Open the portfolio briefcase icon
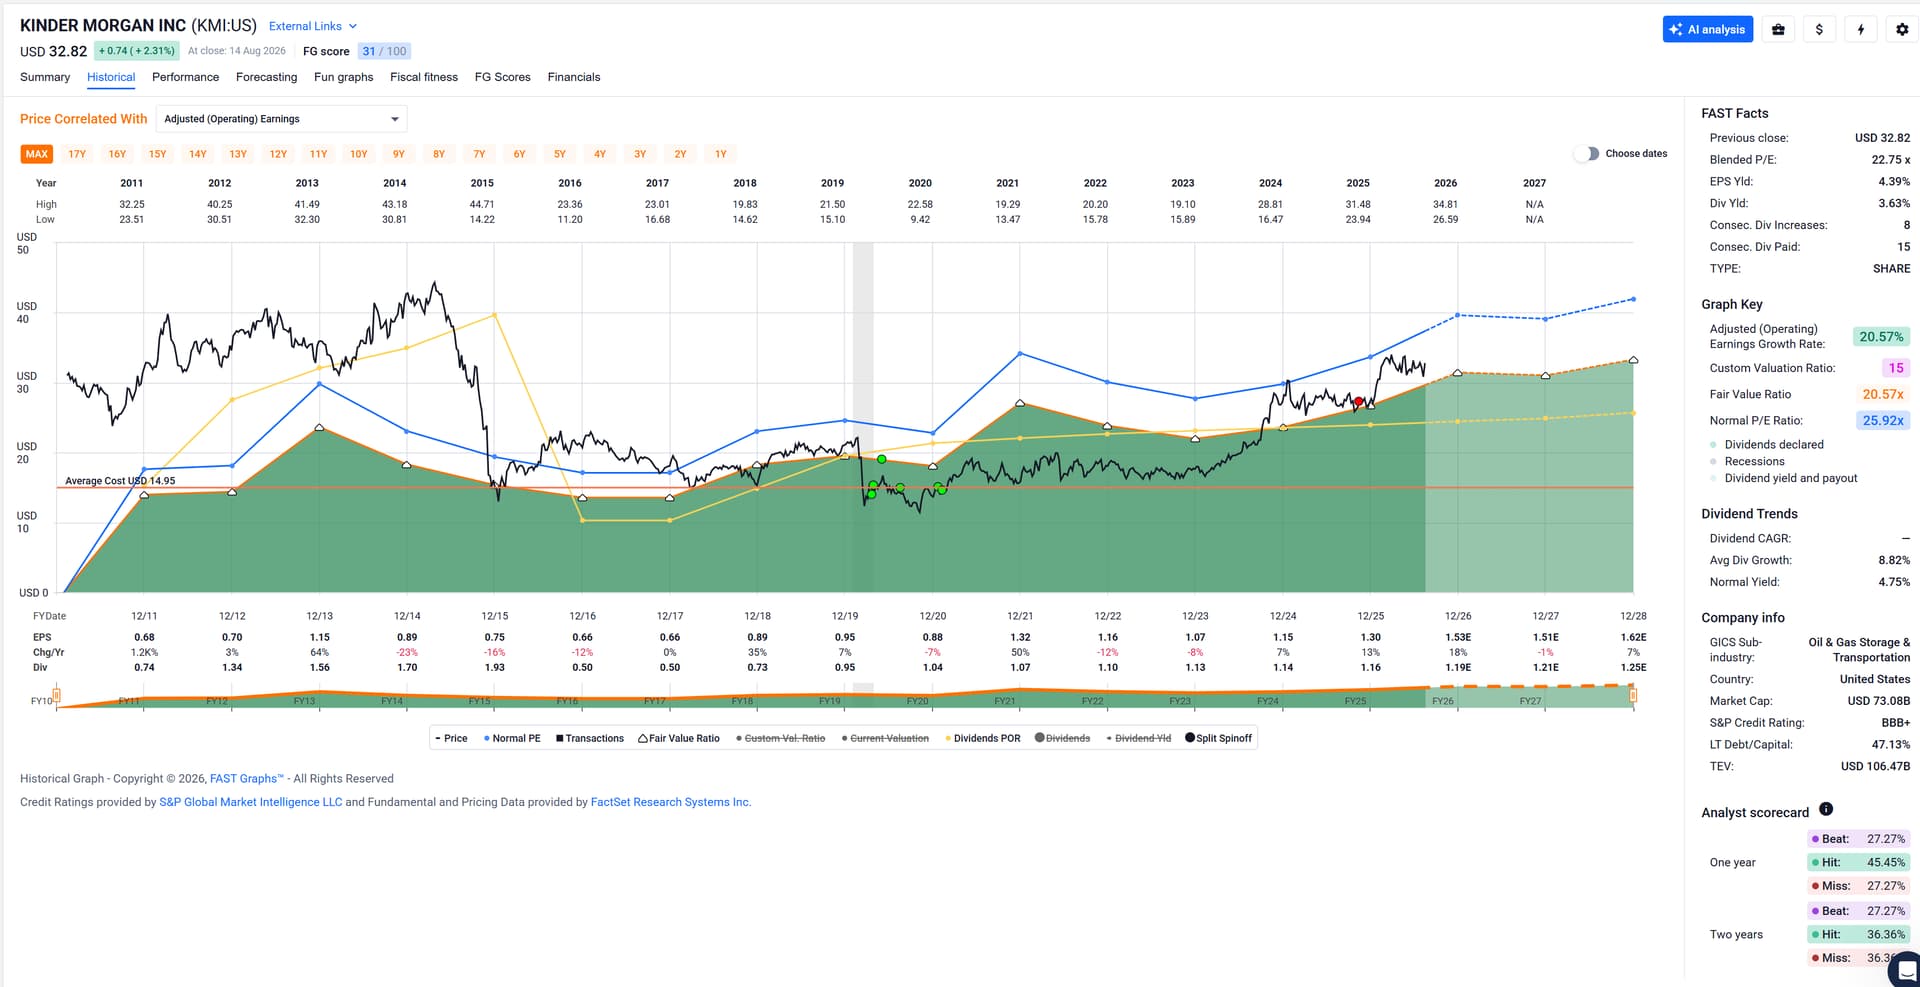This screenshot has width=1920, height=987. click(1778, 30)
